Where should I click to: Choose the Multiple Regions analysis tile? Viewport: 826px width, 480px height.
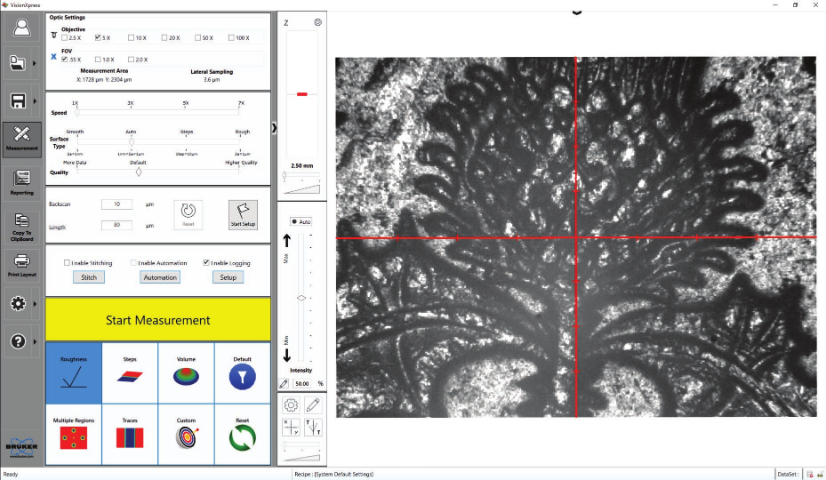[x=73, y=434]
